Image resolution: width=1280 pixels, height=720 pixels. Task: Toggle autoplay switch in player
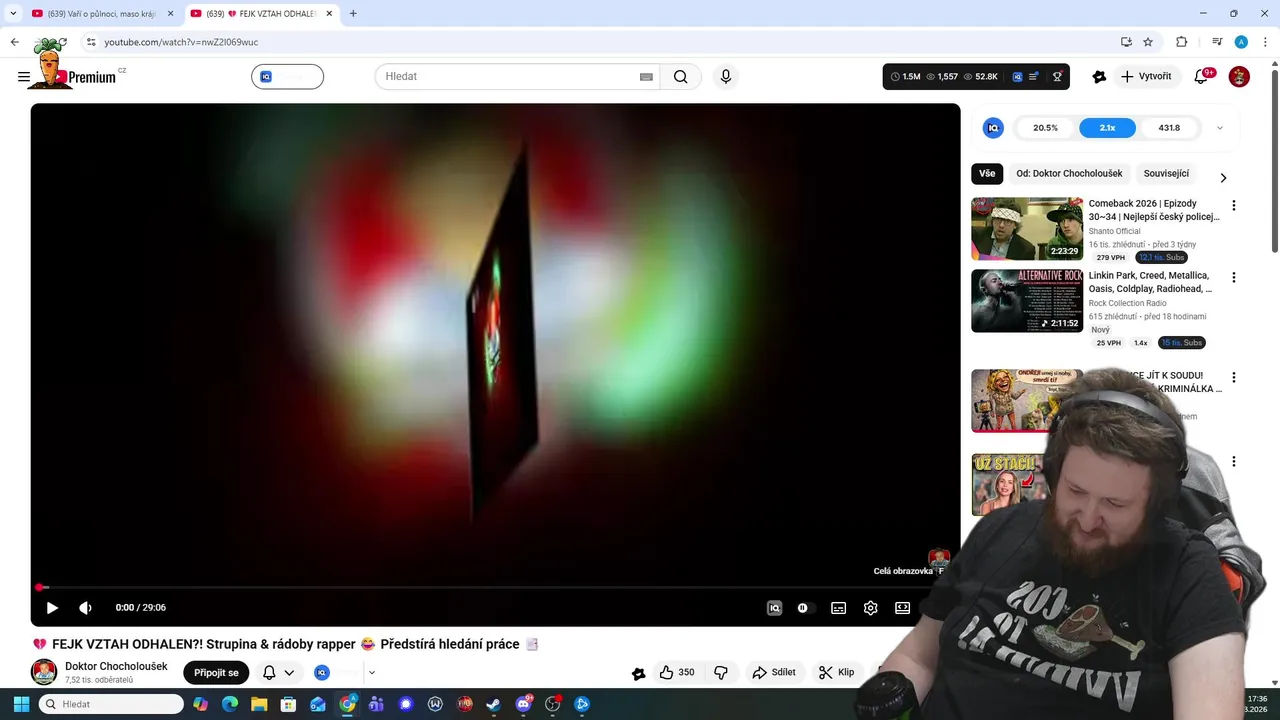(x=805, y=608)
